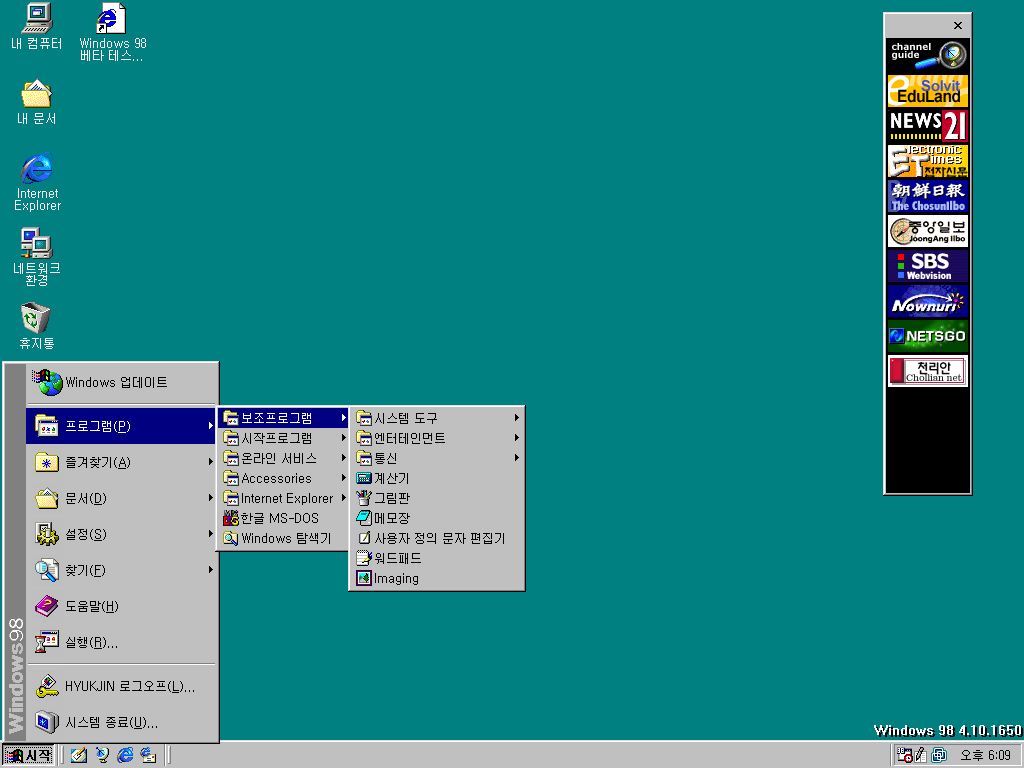Select 보조프로그램 in the Programs menu
This screenshot has height=768, width=1024.
[284, 418]
